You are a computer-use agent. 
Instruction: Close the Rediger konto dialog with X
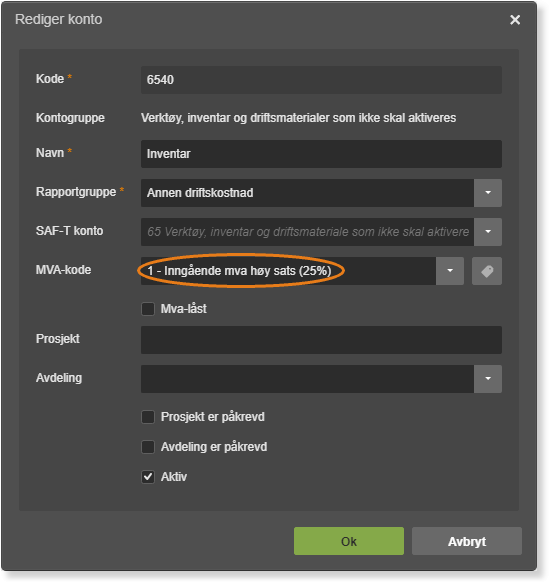tap(515, 20)
